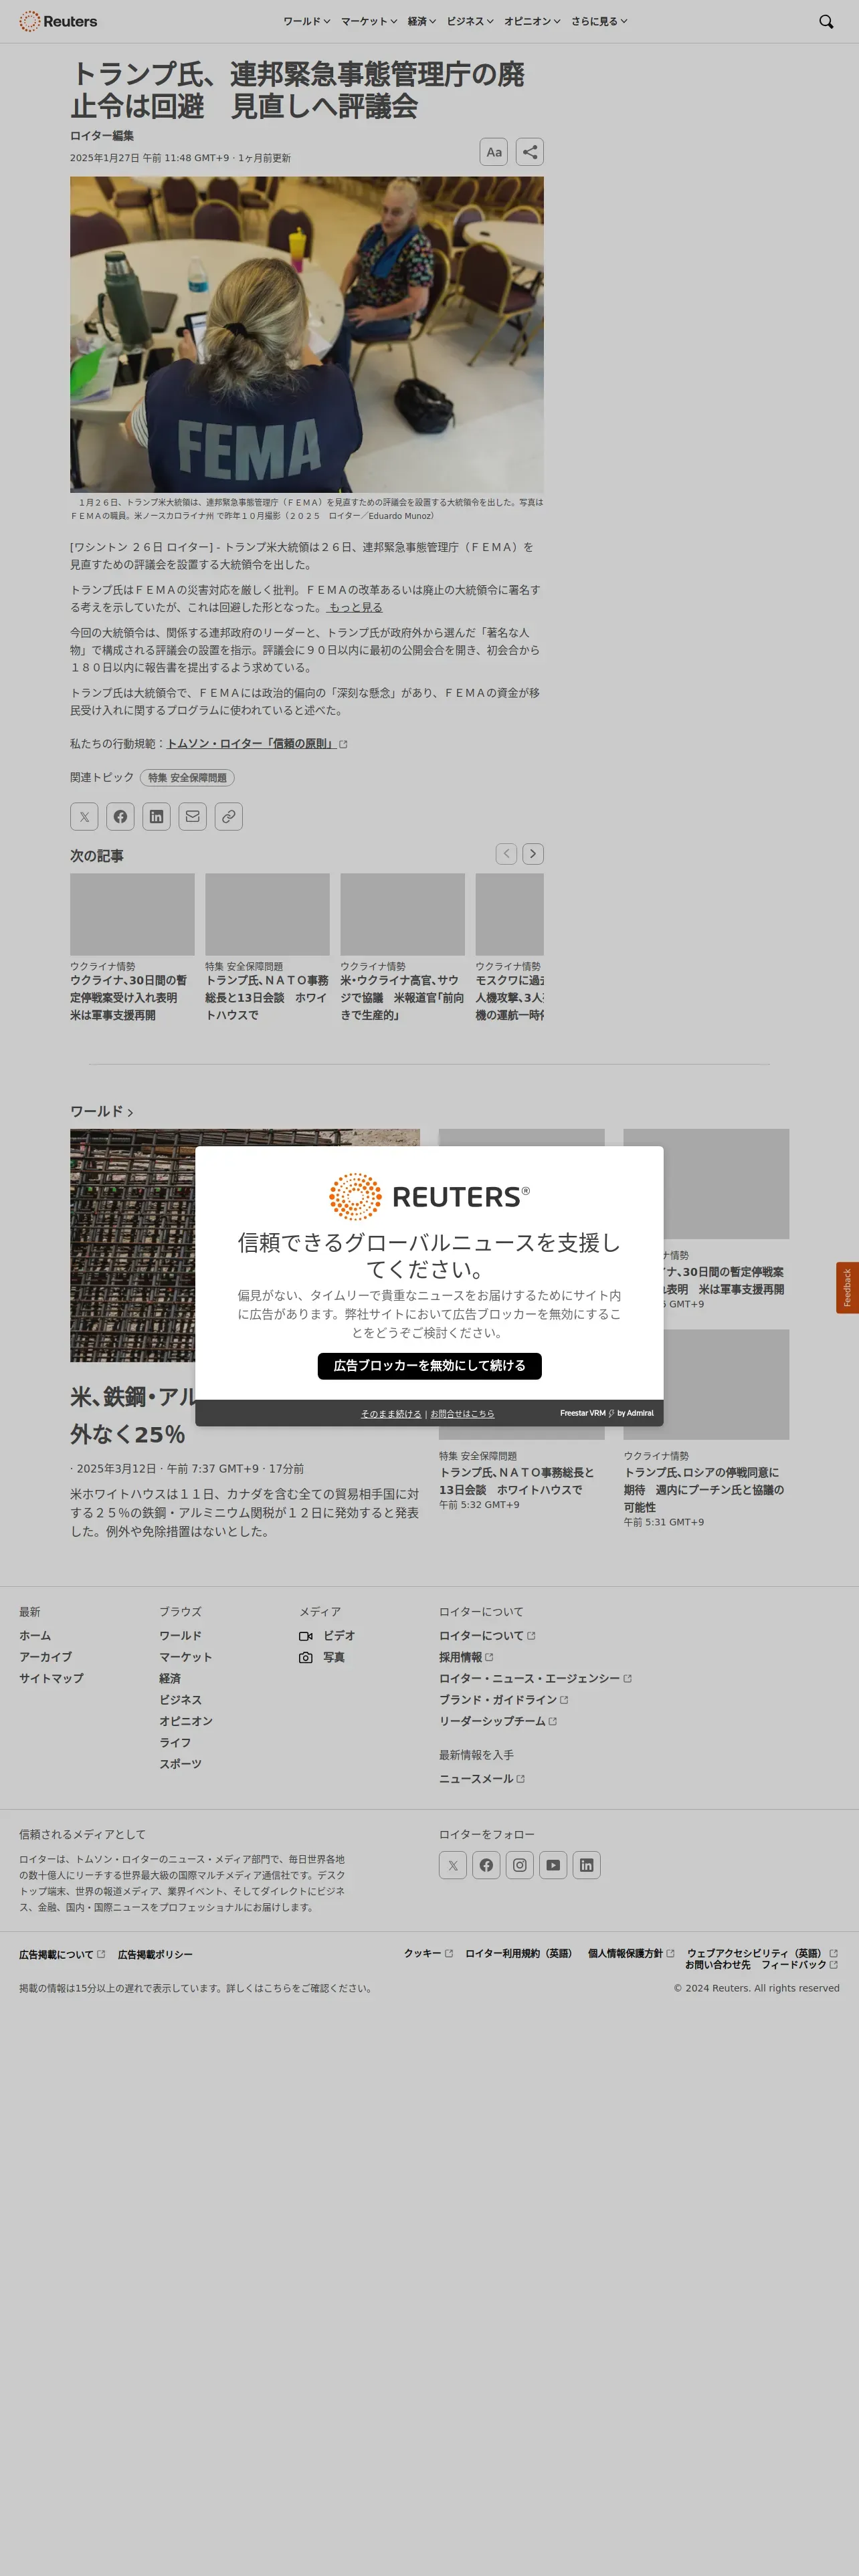859x2576 pixels.
Task: Open ロイター・ニュース・エージェンシー link
Action: (x=535, y=1679)
